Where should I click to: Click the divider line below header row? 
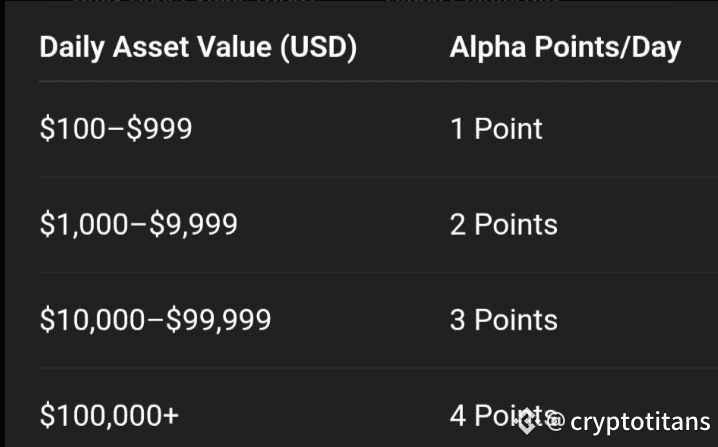click(378, 82)
